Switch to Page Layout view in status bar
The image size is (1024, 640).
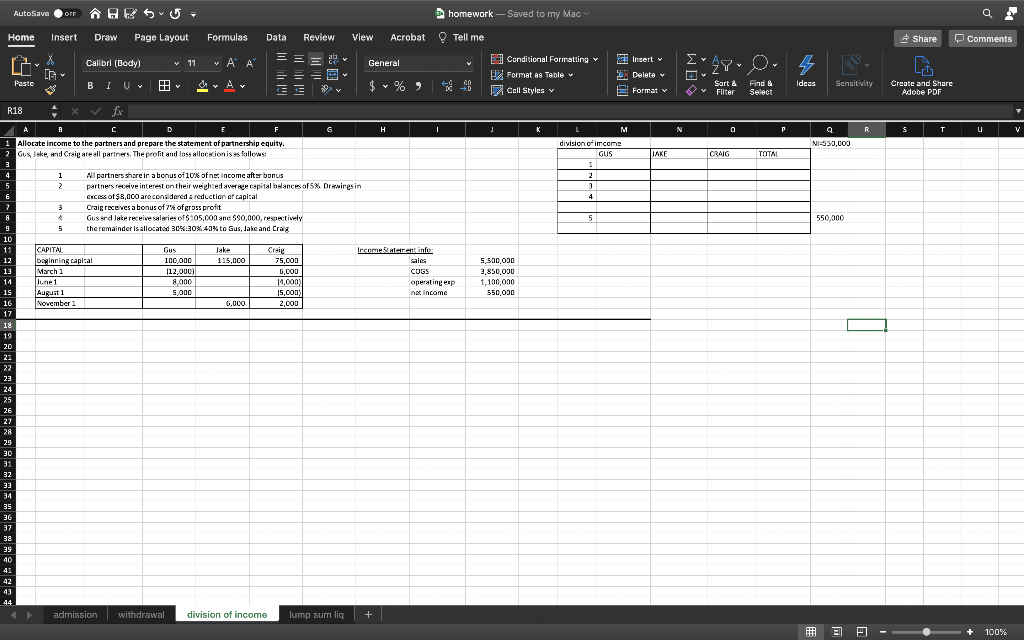point(837,632)
